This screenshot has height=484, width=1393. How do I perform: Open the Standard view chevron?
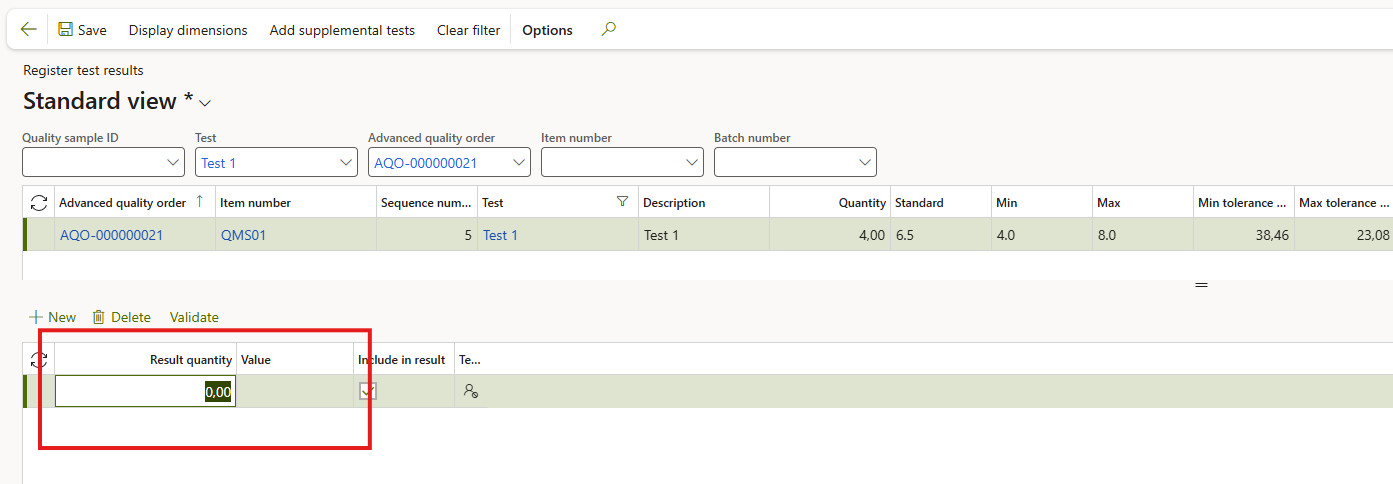tap(206, 103)
